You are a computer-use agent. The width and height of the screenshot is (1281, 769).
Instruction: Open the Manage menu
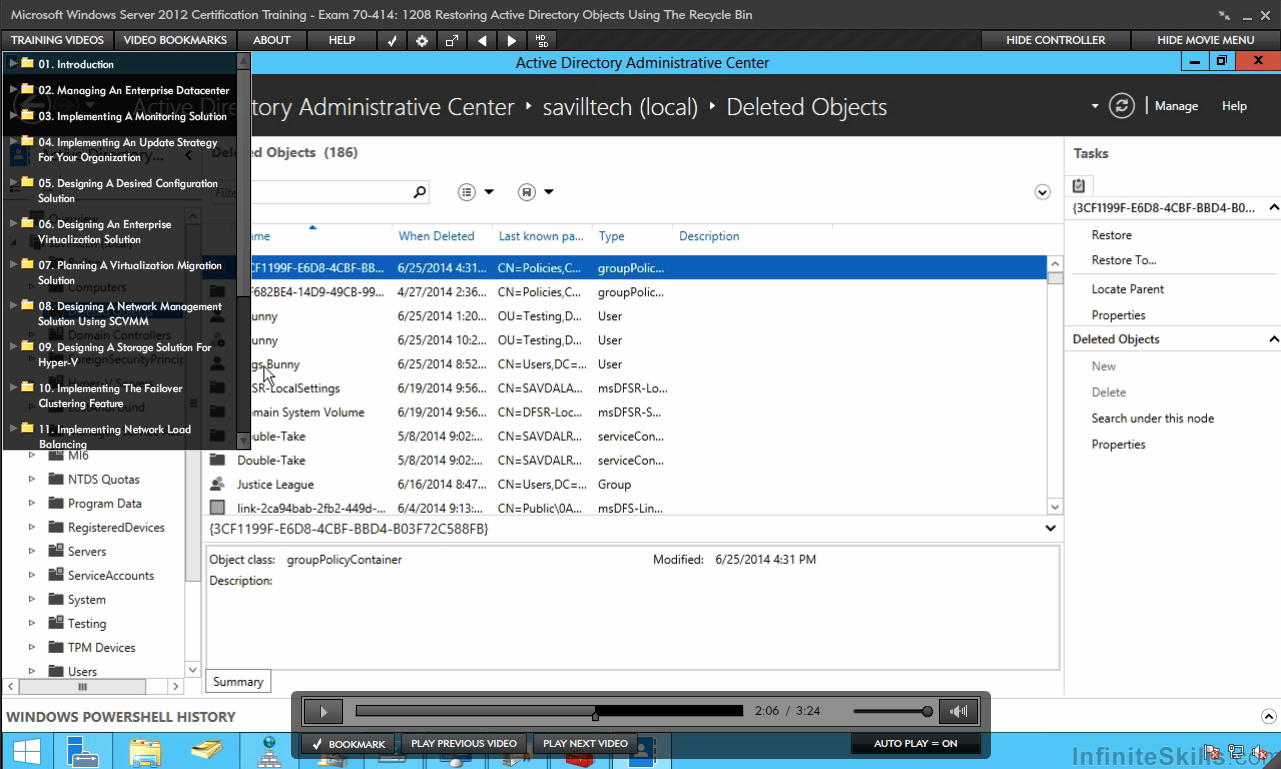coord(1176,106)
